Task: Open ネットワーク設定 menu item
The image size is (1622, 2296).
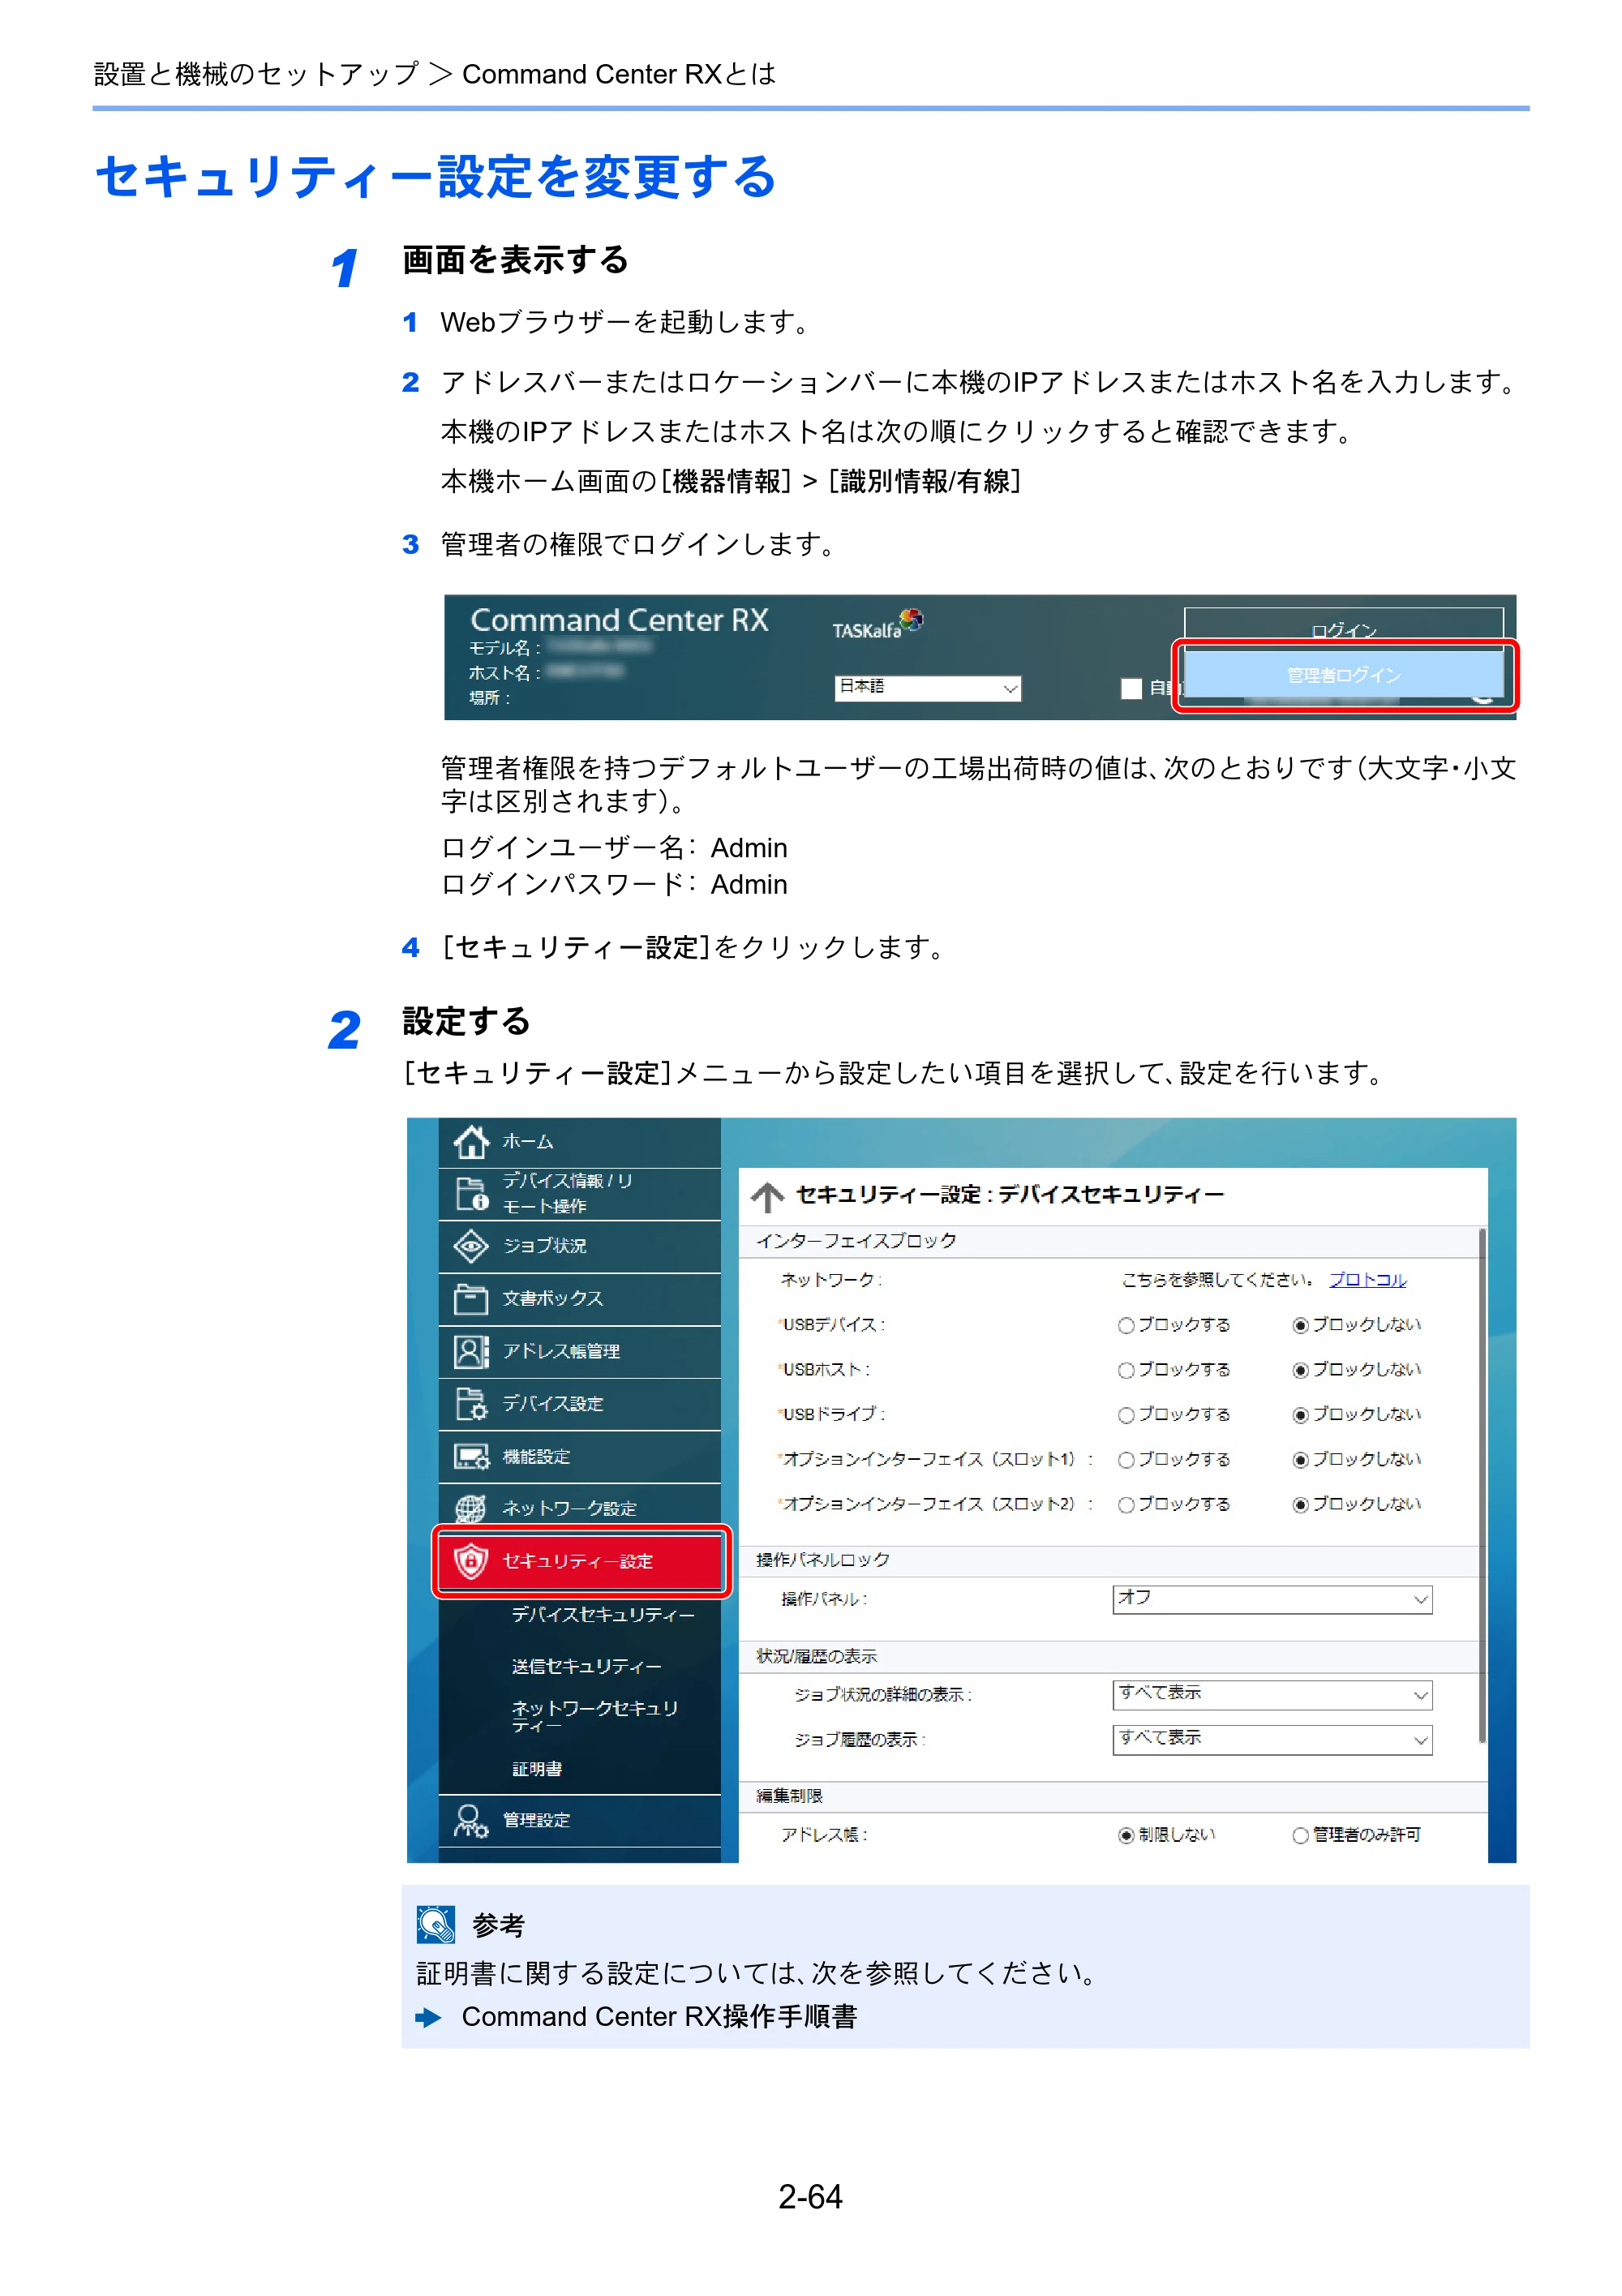Action: tap(579, 1508)
